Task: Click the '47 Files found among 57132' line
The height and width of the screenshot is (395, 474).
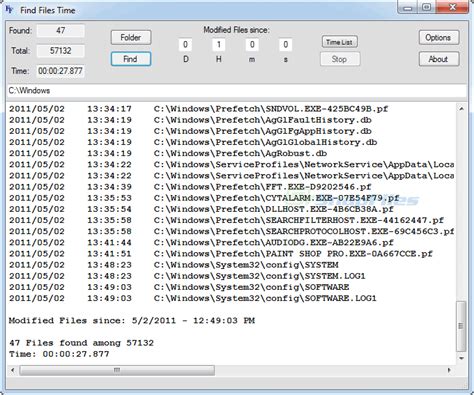Action: click(81, 343)
